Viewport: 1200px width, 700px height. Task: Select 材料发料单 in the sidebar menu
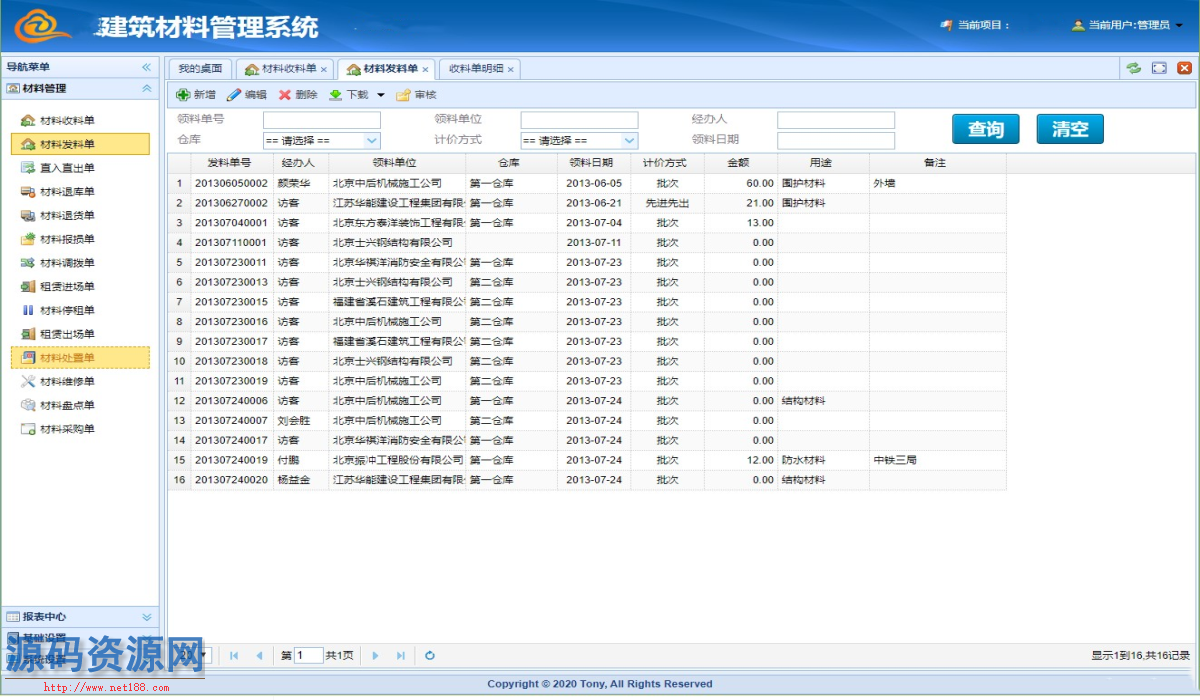coord(80,145)
